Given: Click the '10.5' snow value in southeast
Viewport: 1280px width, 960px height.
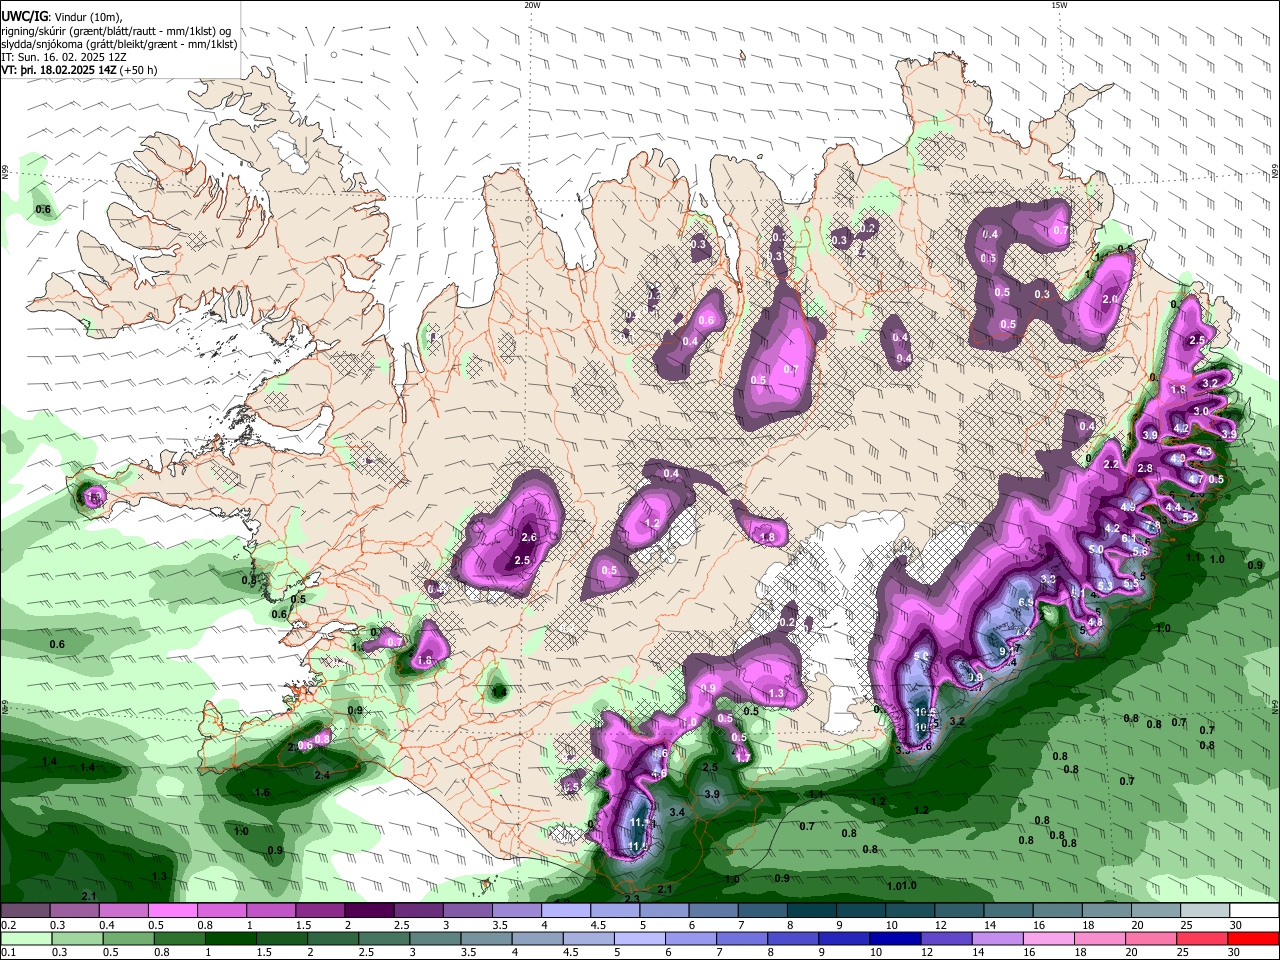Looking at the screenshot, I should click(925, 712).
